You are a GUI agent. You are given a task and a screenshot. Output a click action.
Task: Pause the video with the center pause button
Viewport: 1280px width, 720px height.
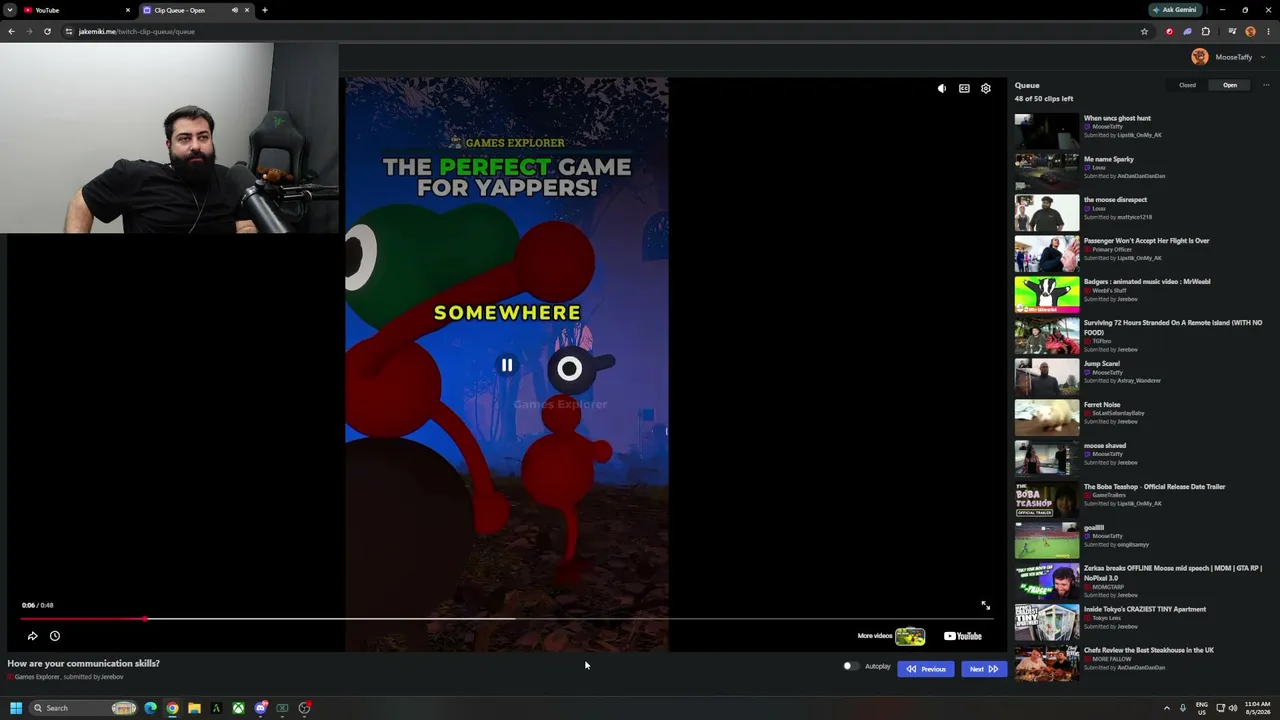tap(507, 366)
